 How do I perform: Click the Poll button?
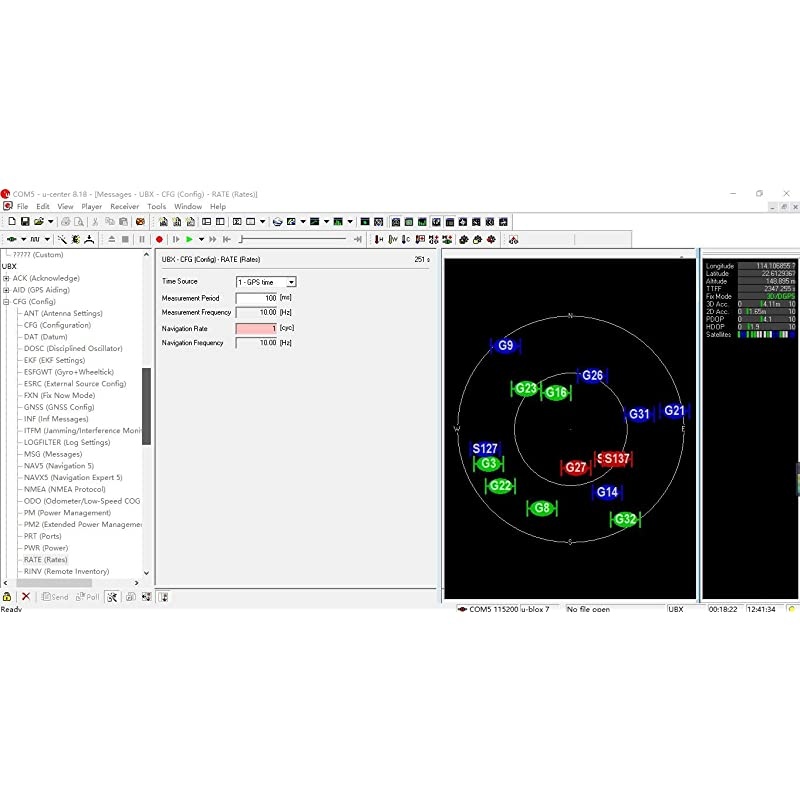tap(88, 597)
